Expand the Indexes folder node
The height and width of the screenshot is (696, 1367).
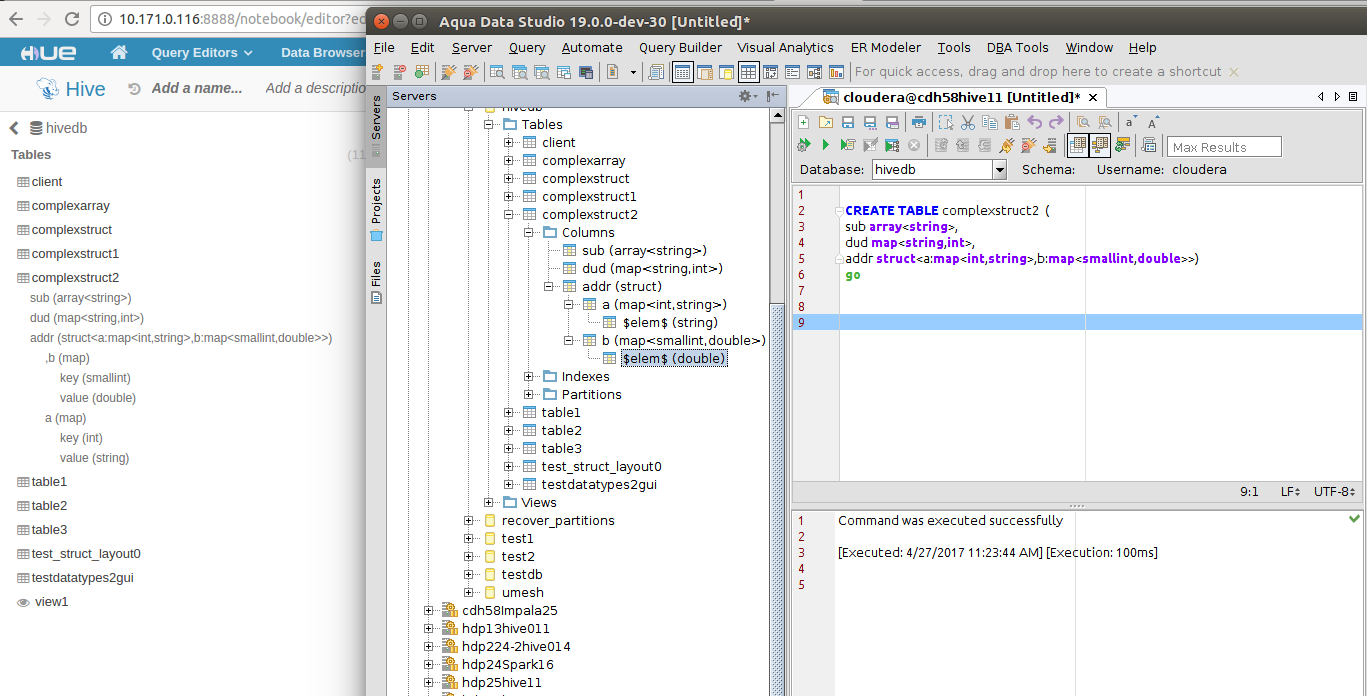tap(529, 377)
